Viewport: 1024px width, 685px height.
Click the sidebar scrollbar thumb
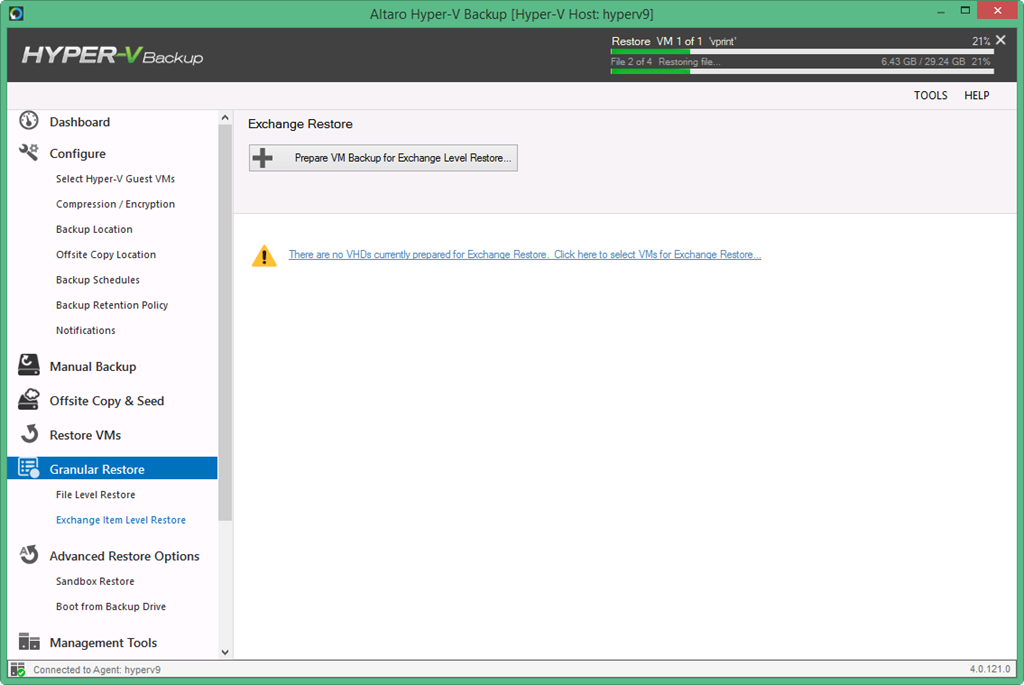(225, 323)
